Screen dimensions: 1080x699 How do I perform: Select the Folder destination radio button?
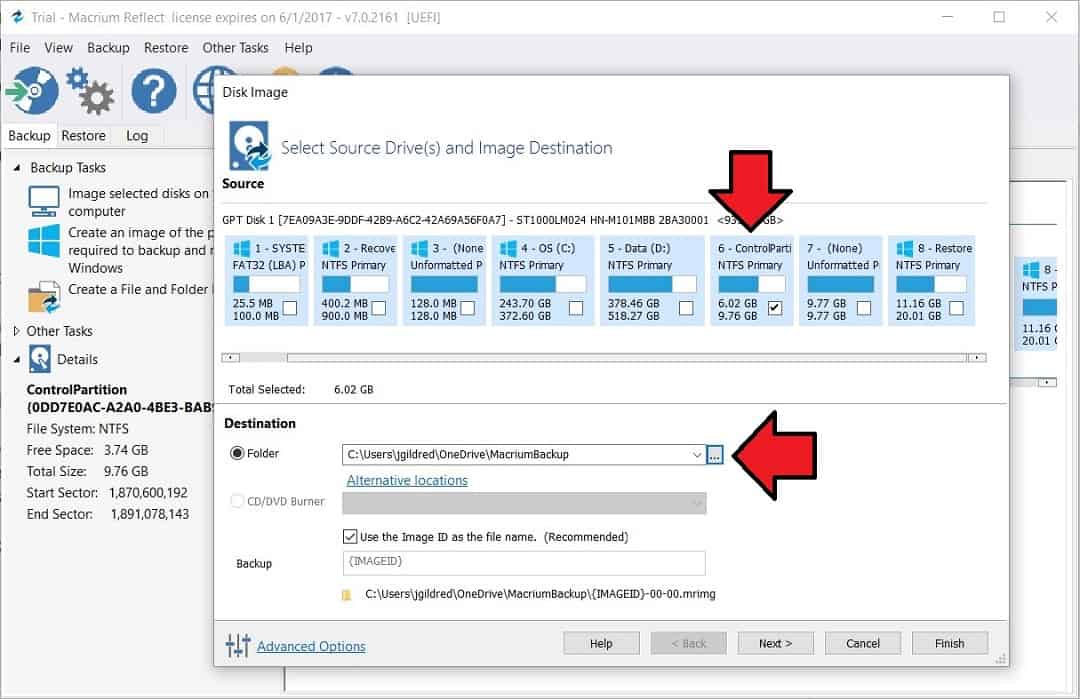[237, 453]
